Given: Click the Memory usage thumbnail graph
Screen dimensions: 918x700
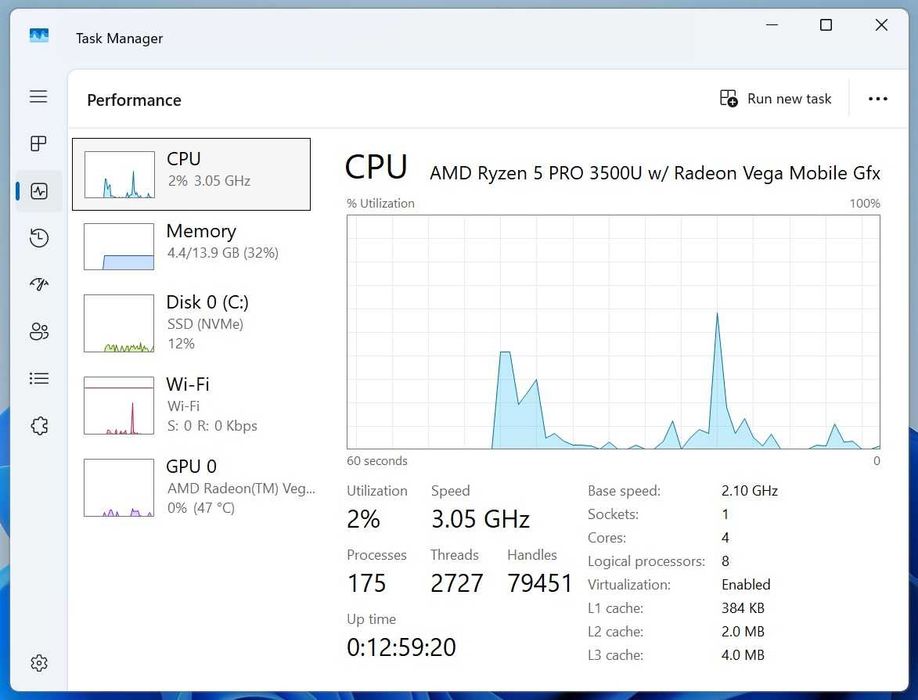Looking at the screenshot, I should click(119, 246).
